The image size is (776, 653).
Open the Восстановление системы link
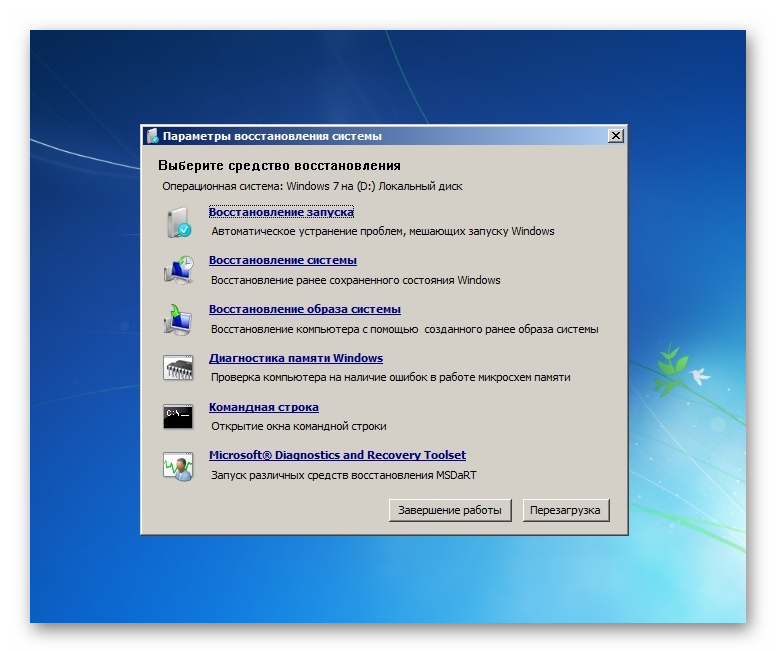283,260
